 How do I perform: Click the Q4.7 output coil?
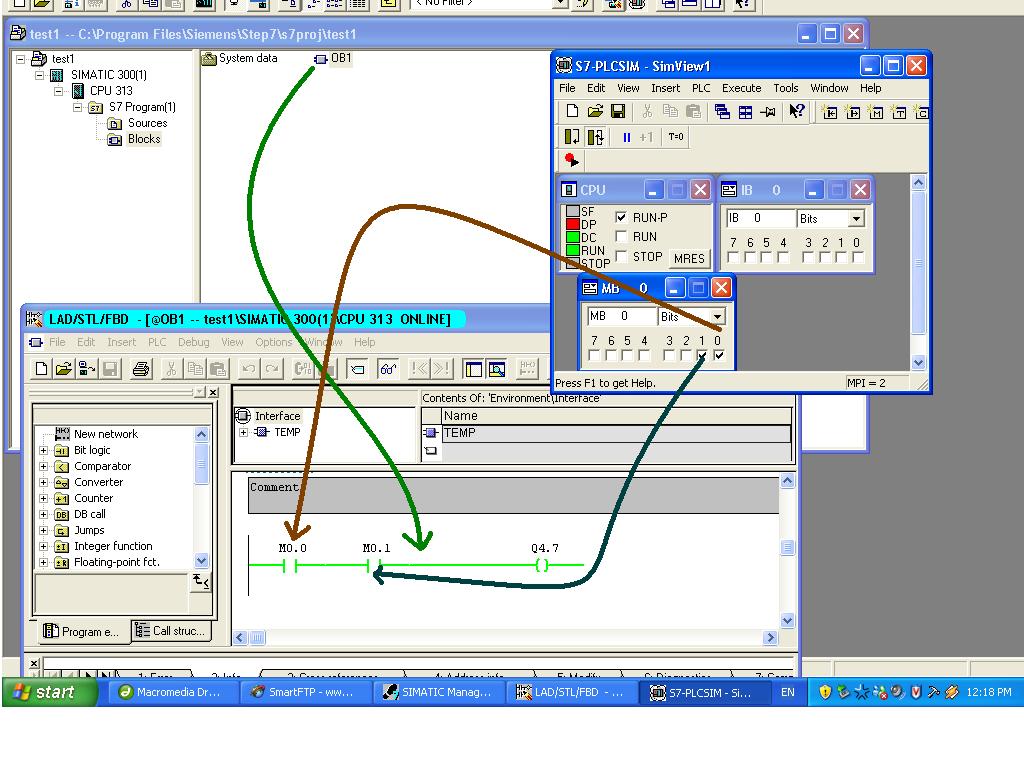coord(541,565)
